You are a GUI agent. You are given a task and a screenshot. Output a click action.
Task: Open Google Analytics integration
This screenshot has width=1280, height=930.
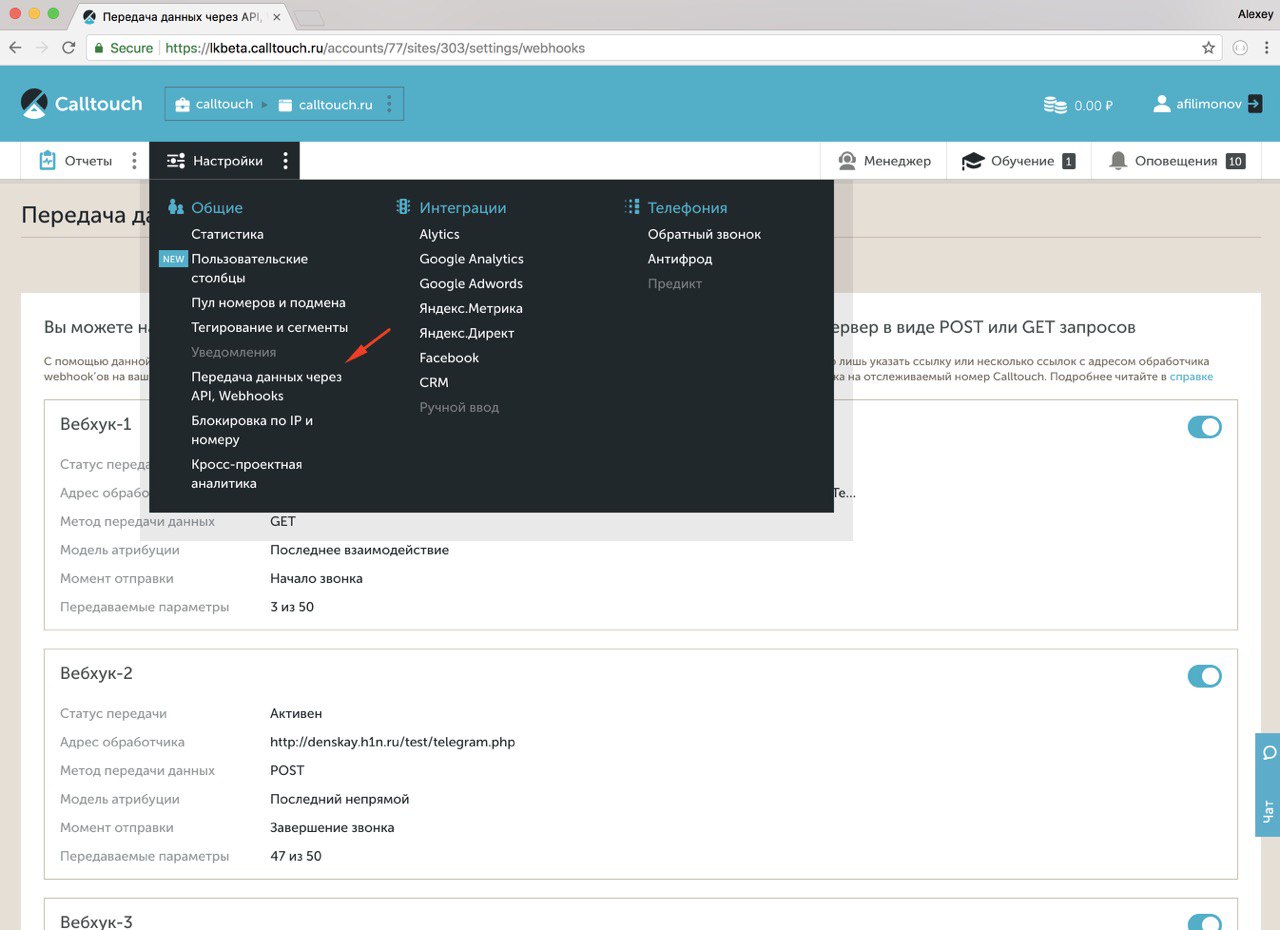pyautogui.click(x=471, y=259)
